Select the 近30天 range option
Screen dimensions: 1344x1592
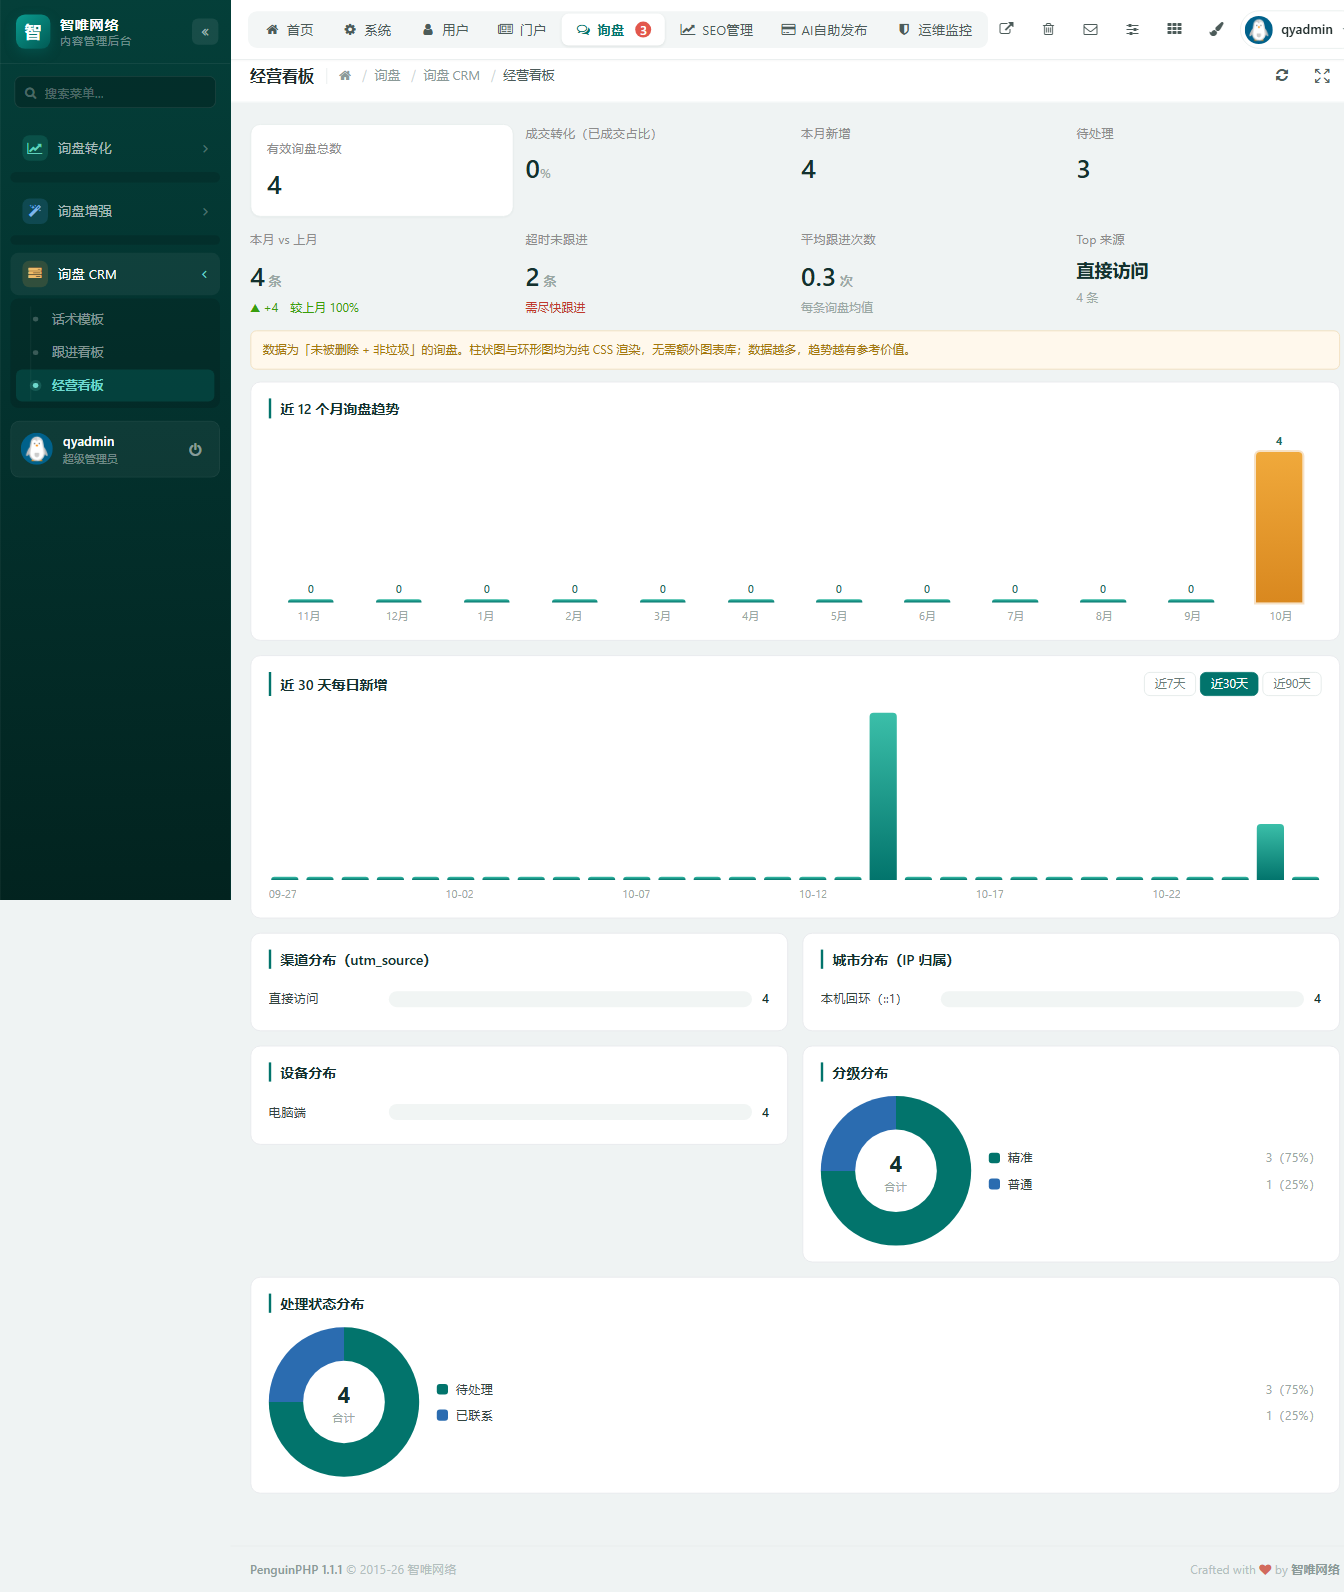tap(1229, 684)
